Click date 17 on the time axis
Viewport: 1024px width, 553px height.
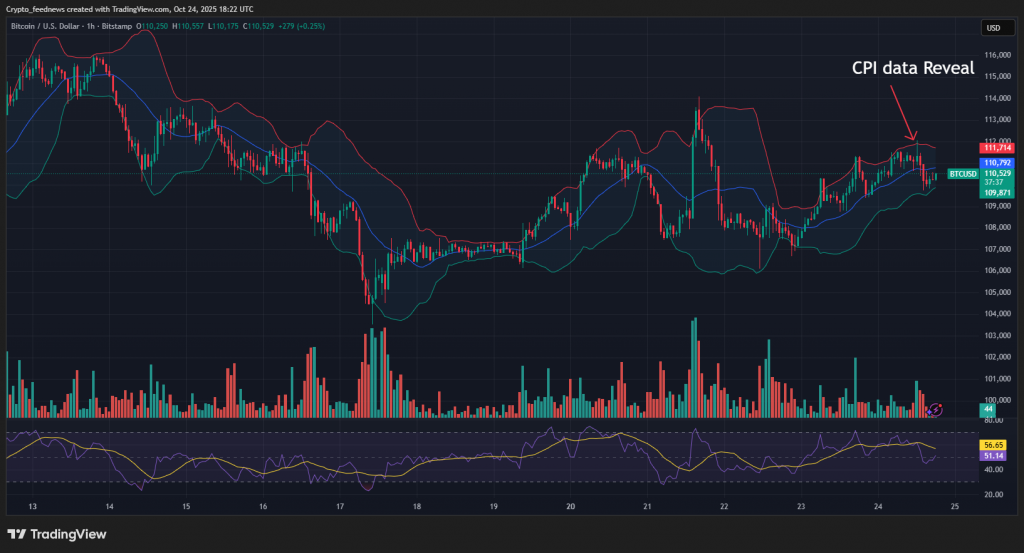click(x=340, y=506)
